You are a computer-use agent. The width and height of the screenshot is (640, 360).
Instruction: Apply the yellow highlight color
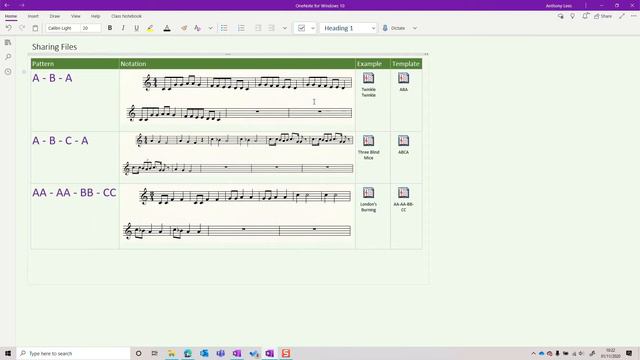150,28
